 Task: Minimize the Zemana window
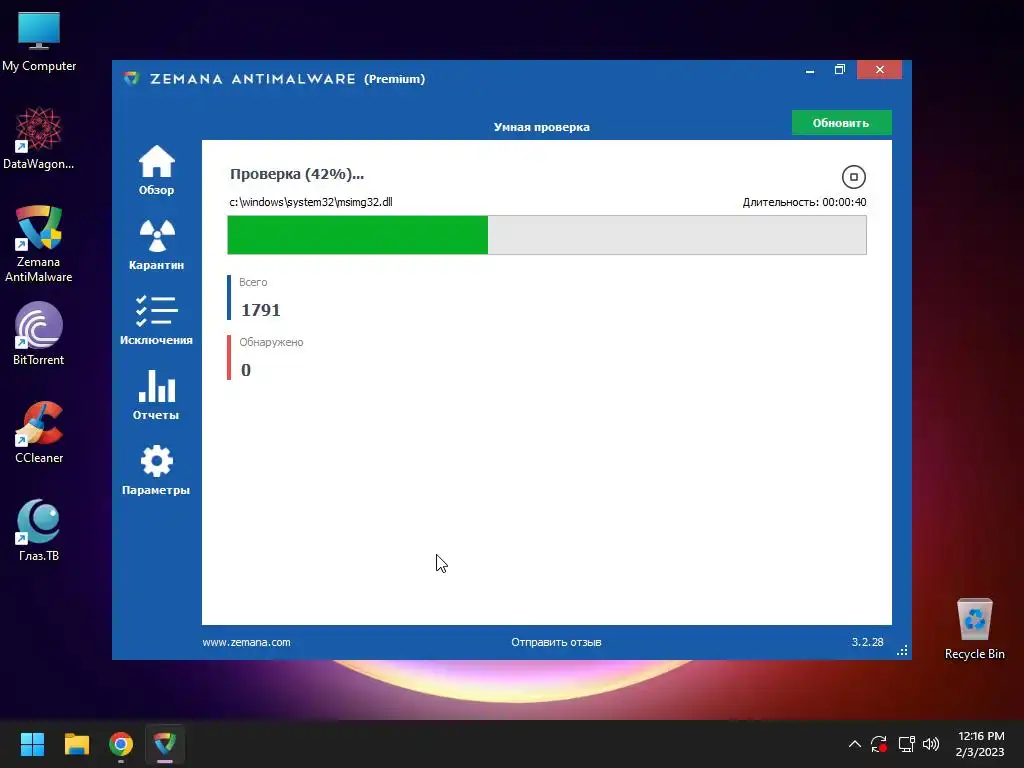(810, 70)
